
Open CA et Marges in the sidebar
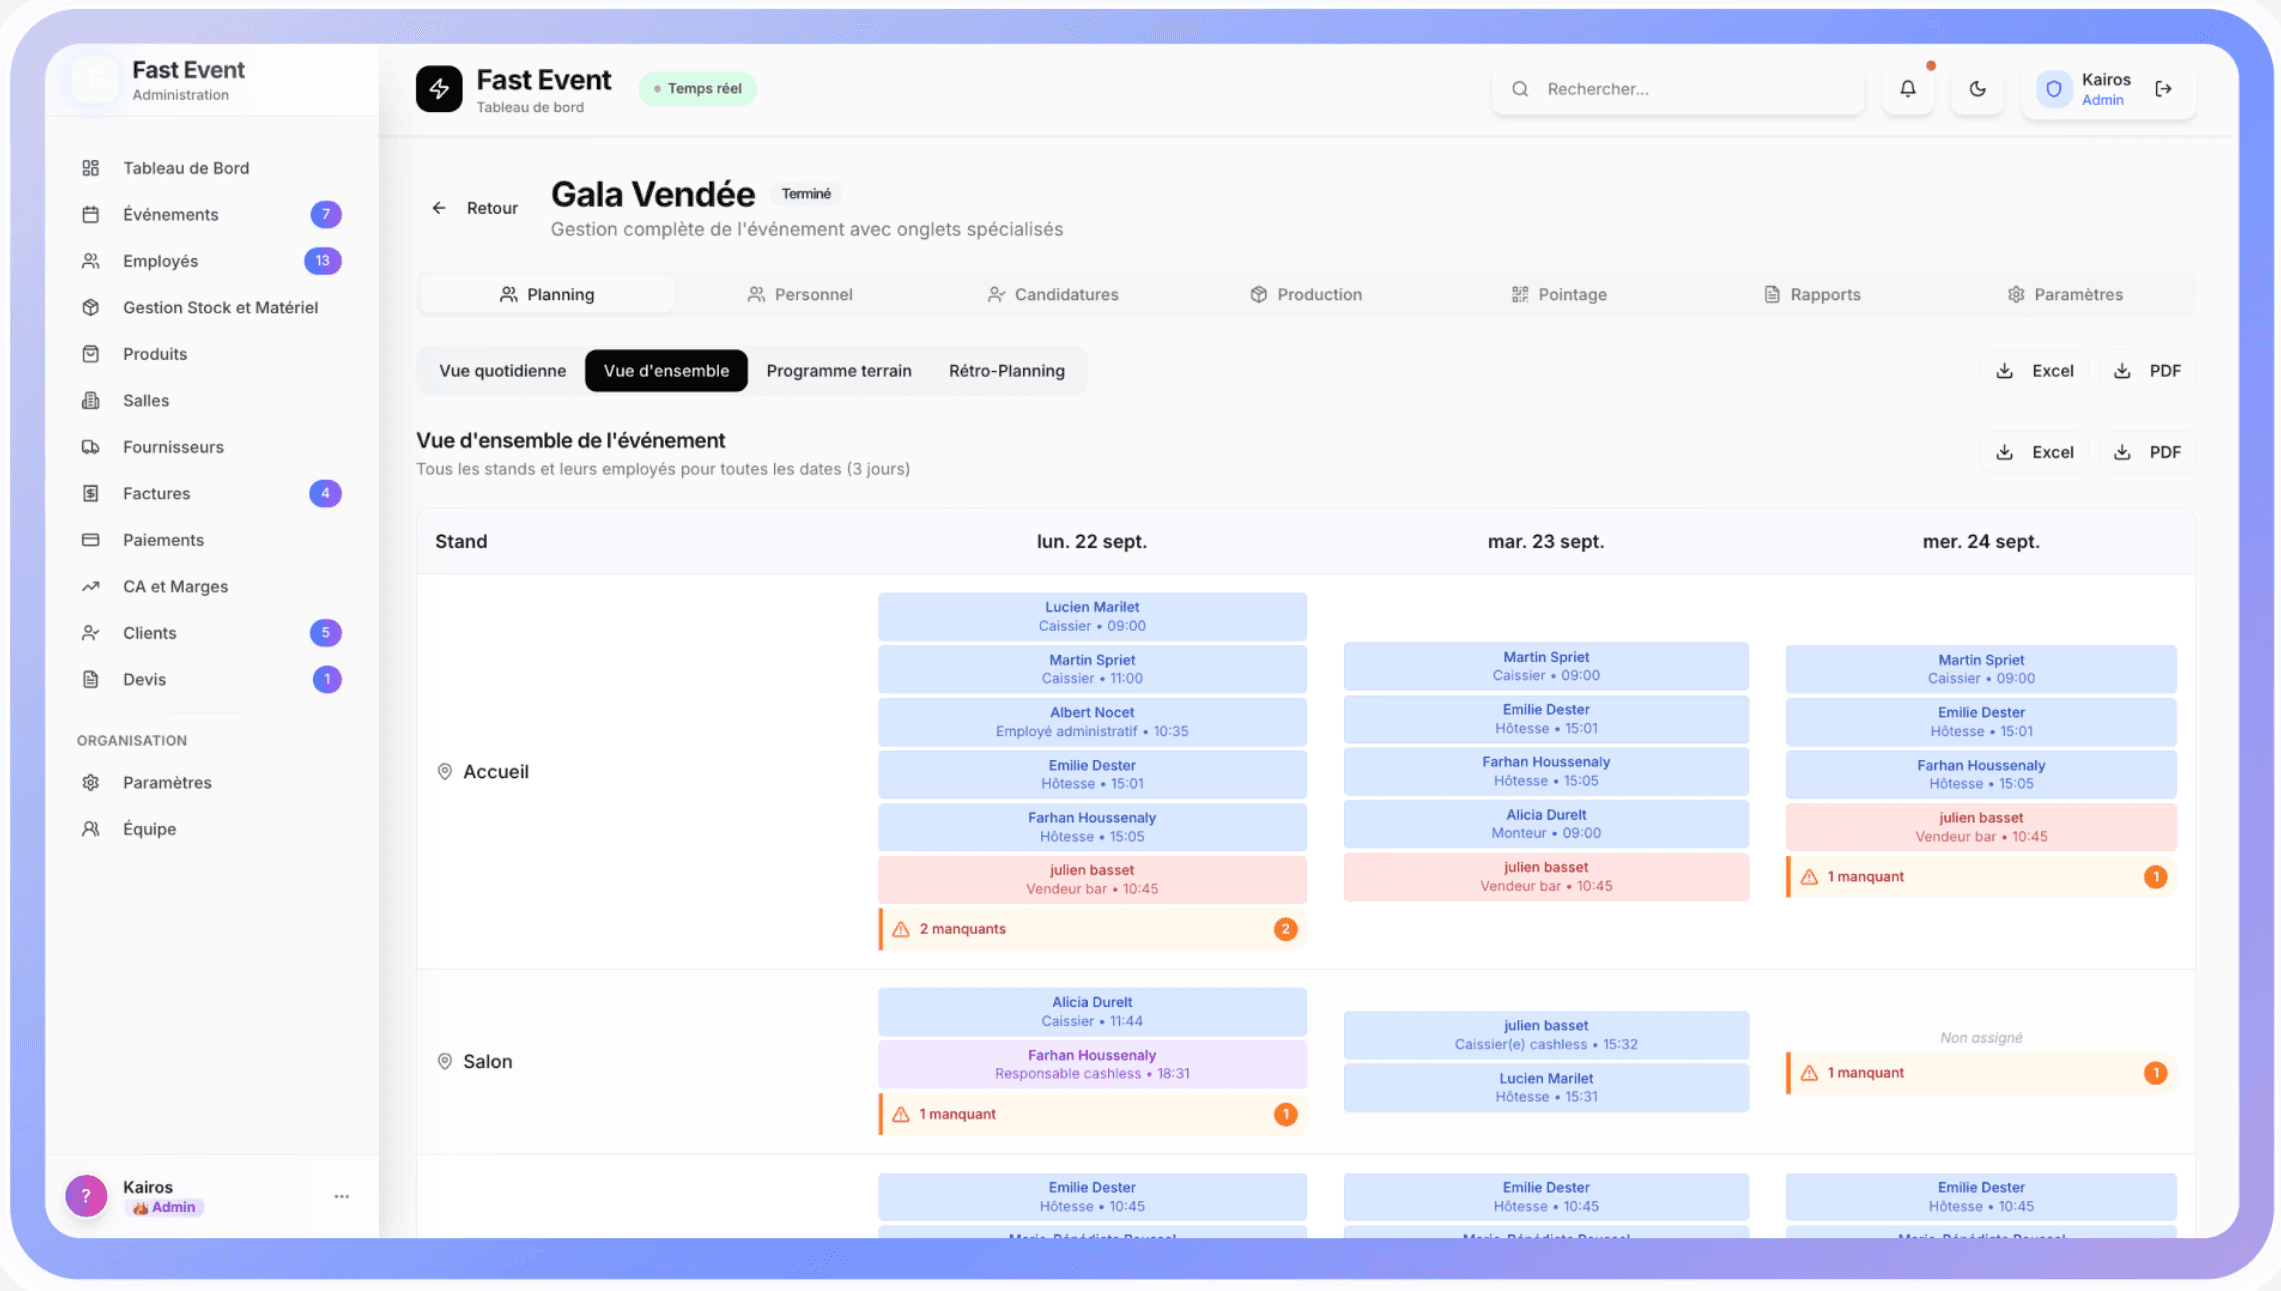(x=211, y=586)
